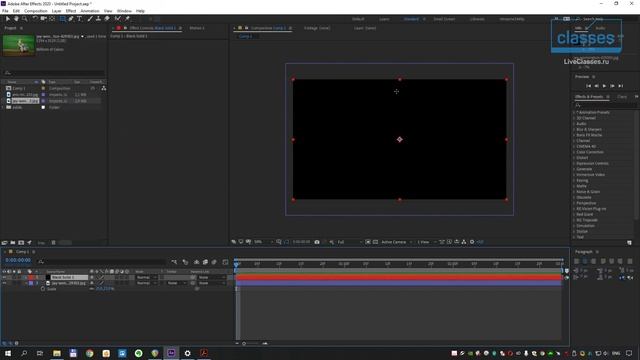The image size is (640, 360).
Task: Open blending mode dropdown for Black Solid 1
Action: click(x=147, y=278)
